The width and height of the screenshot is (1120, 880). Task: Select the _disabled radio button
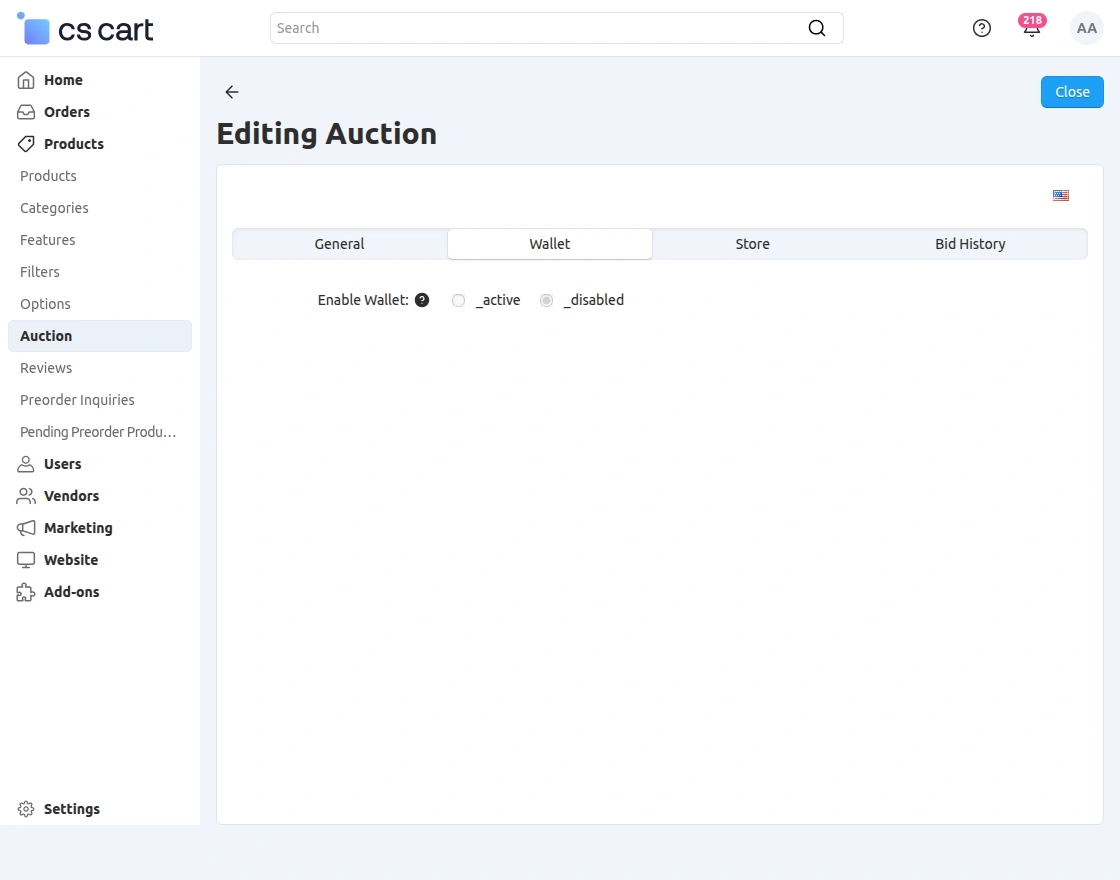point(546,300)
